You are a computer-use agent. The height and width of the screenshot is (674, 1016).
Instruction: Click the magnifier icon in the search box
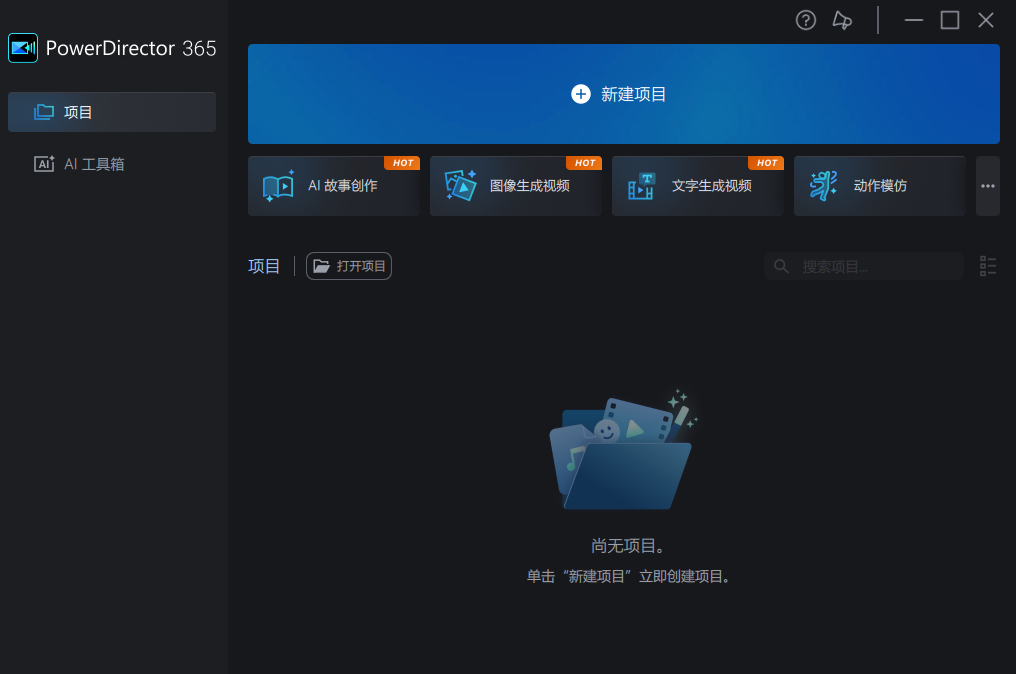(782, 266)
